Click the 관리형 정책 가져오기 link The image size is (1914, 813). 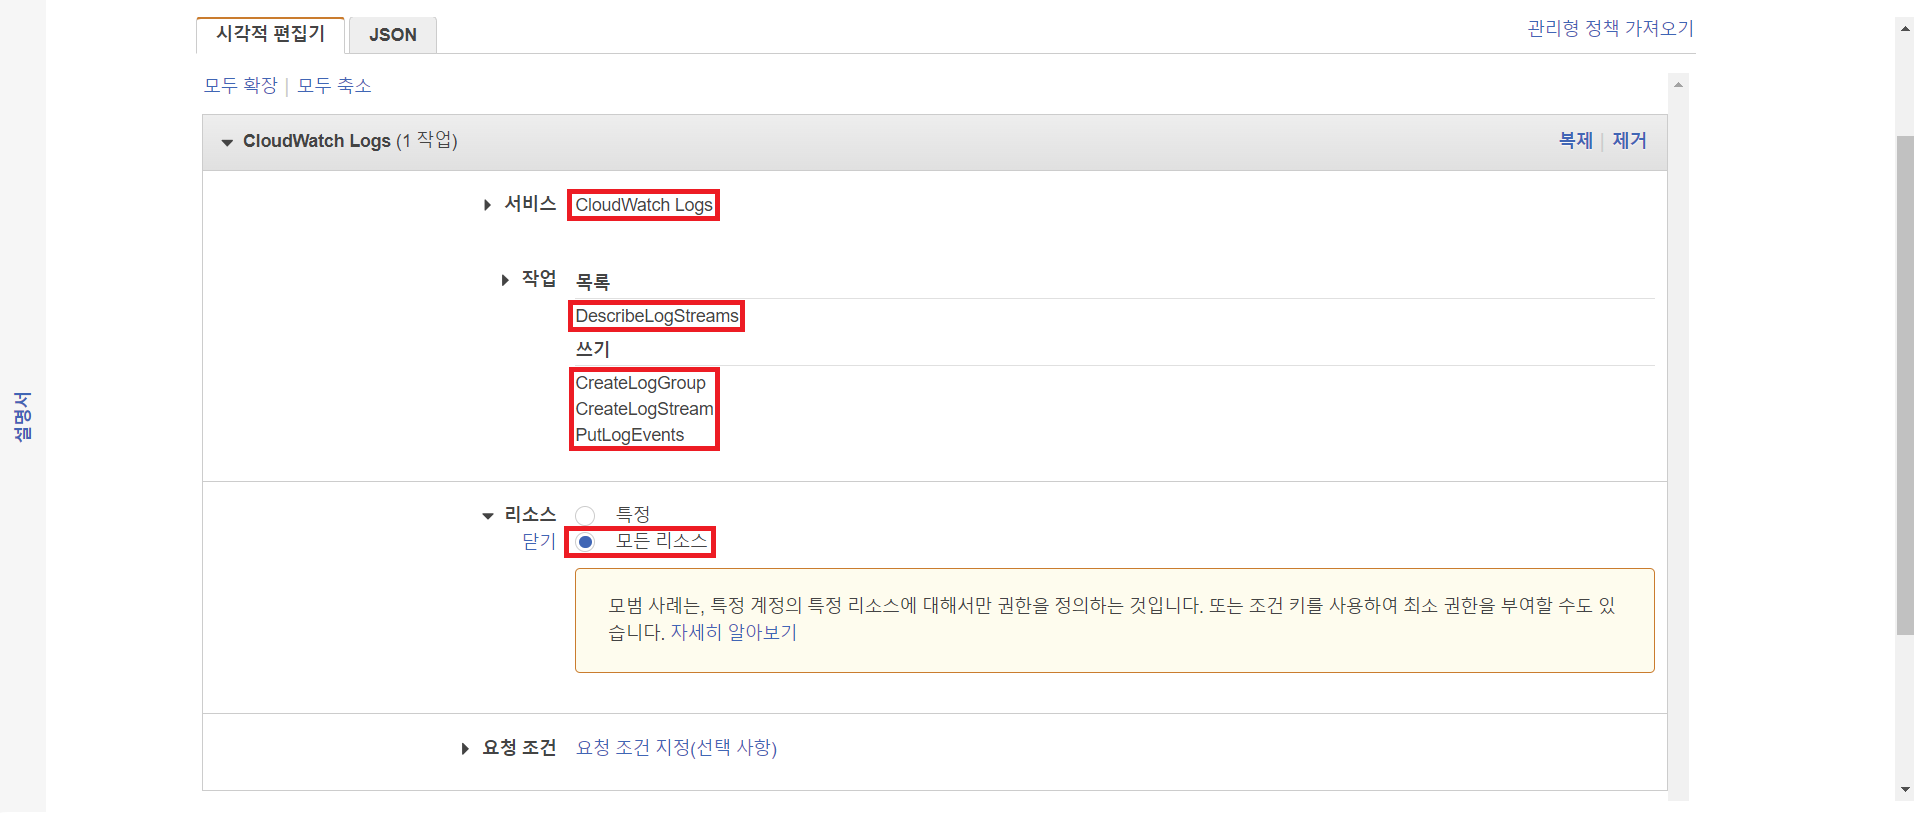tap(1610, 29)
